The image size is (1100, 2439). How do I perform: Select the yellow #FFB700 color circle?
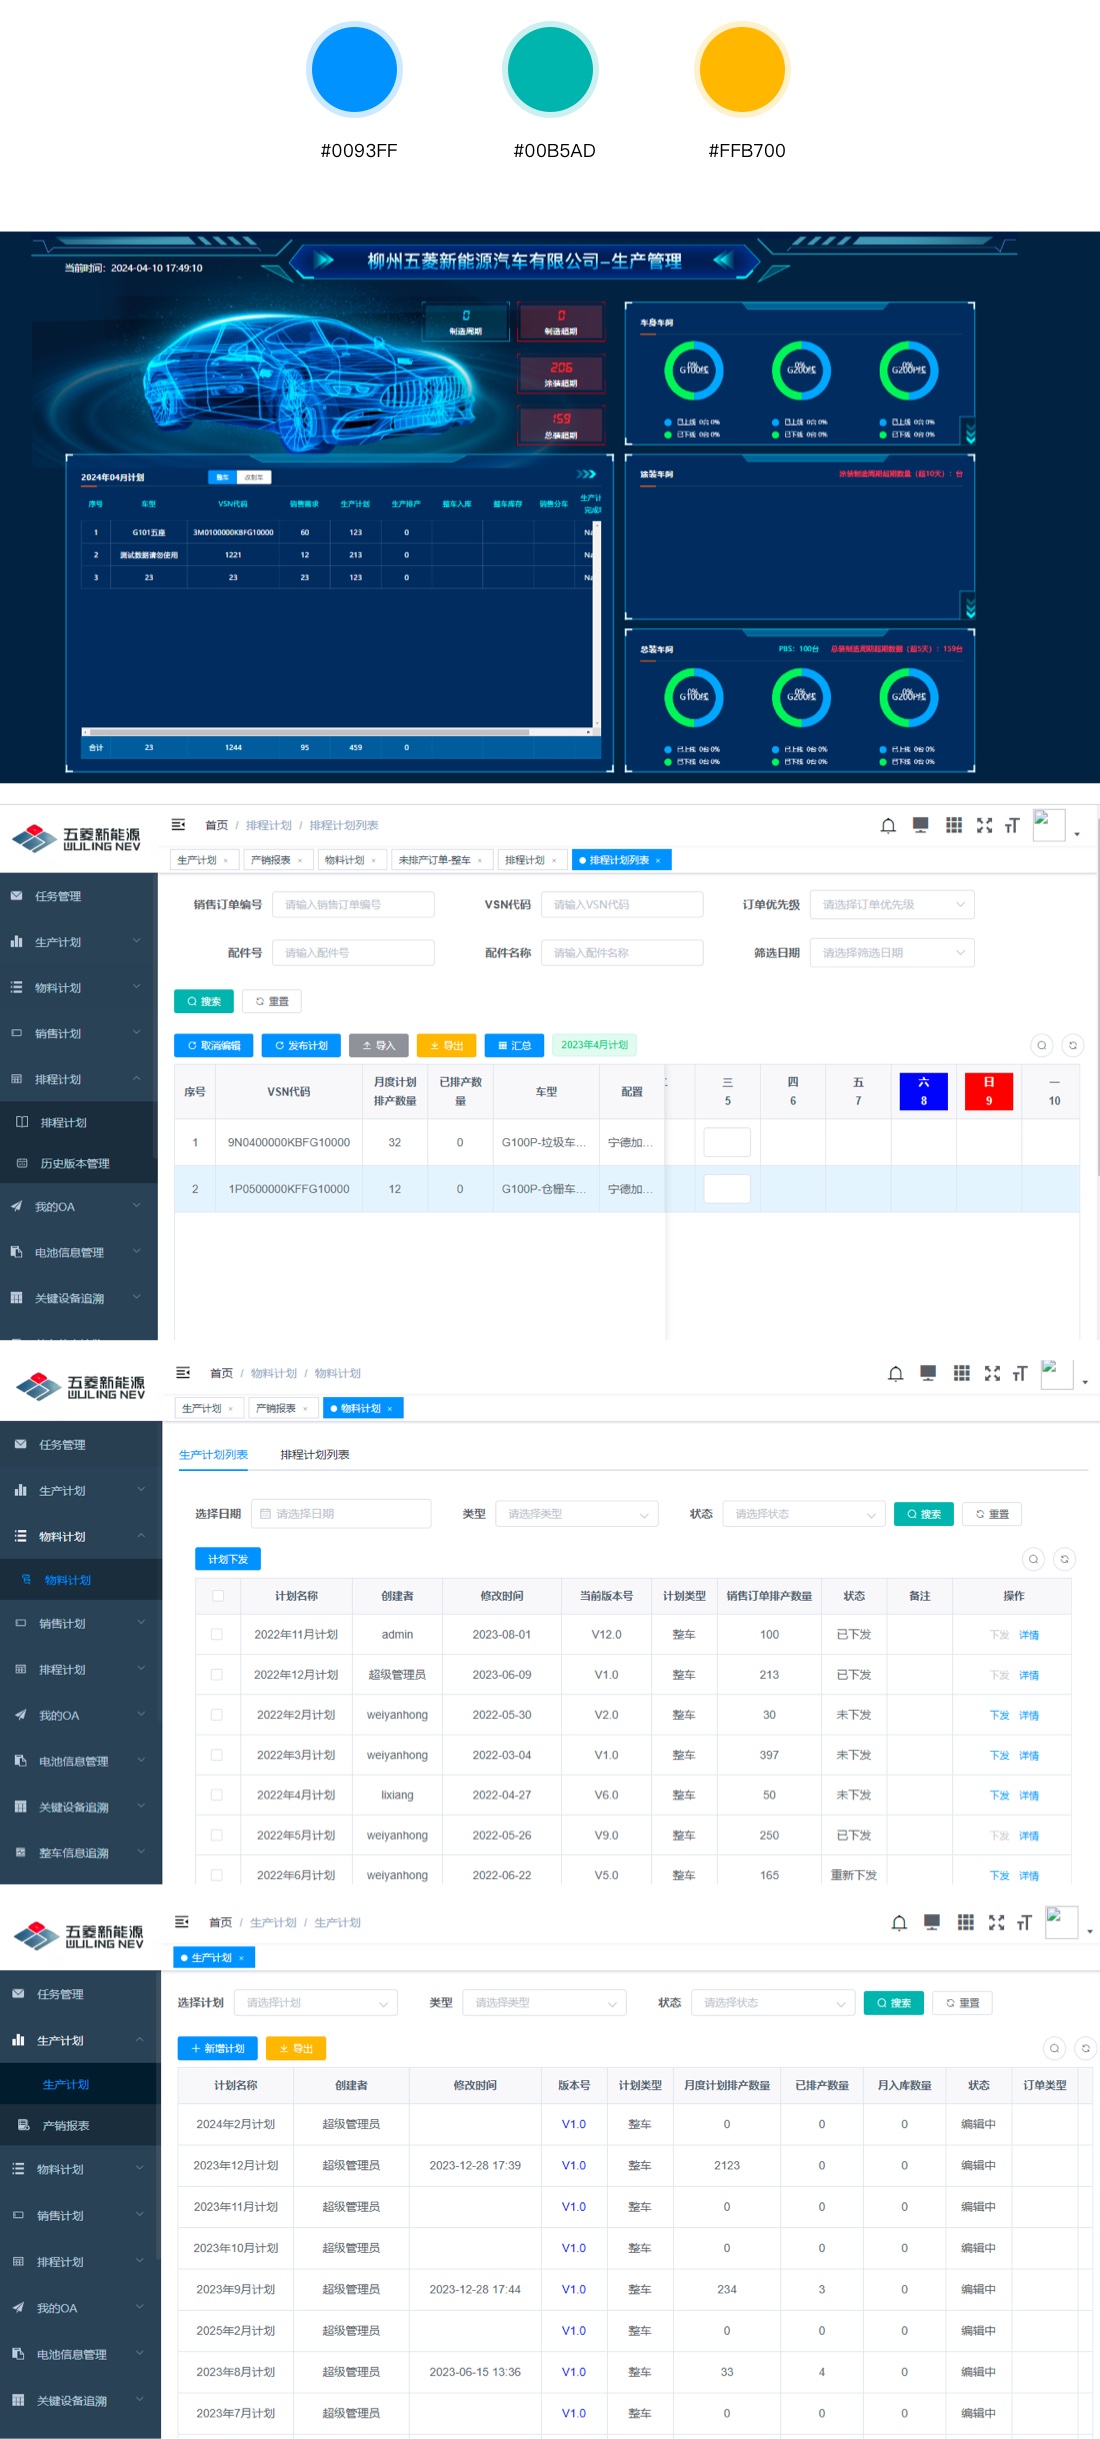pyautogui.click(x=742, y=70)
